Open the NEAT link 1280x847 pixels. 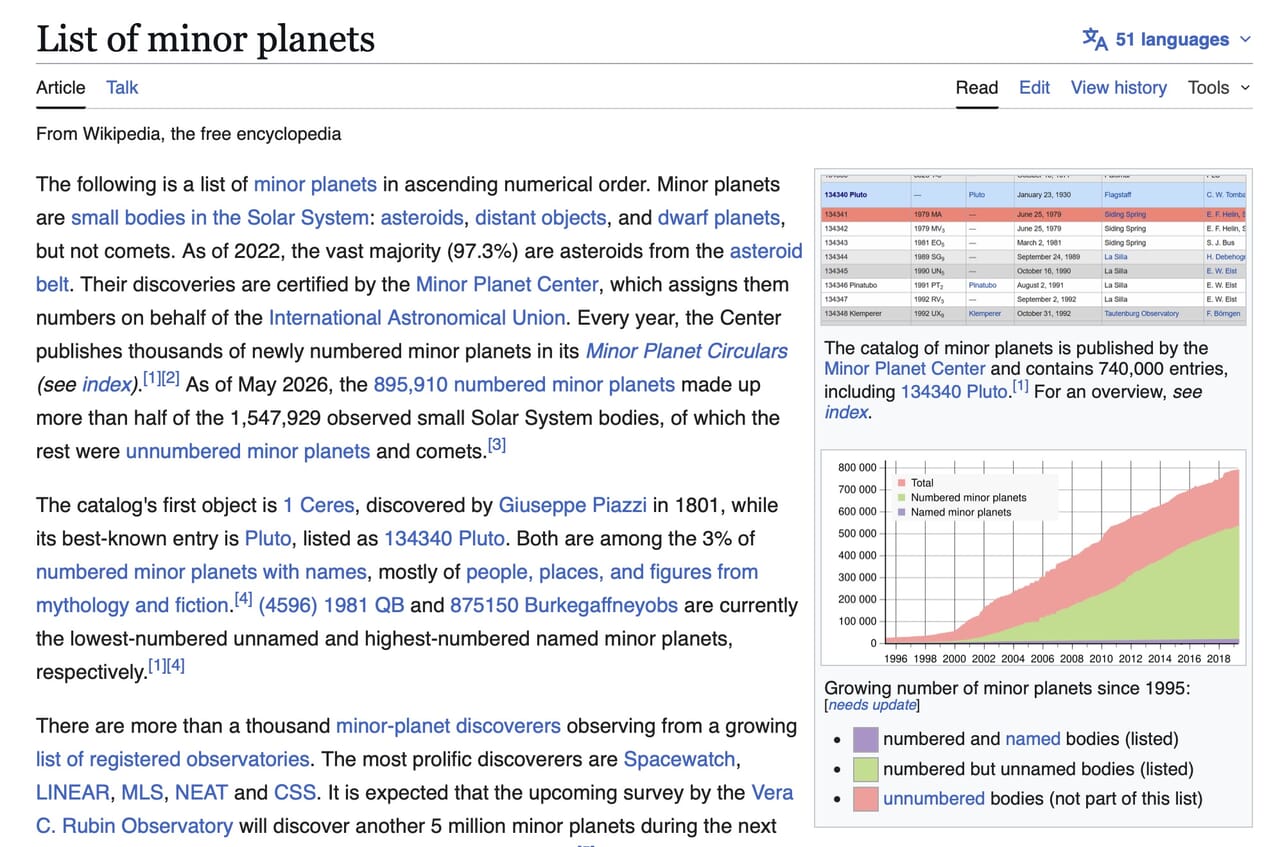pos(201,793)
